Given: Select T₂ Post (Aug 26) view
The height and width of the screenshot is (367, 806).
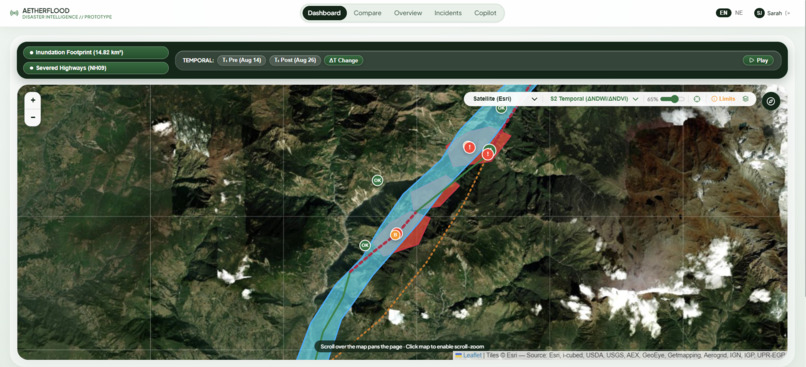Looking at the screenshot, I should (295, 60).
